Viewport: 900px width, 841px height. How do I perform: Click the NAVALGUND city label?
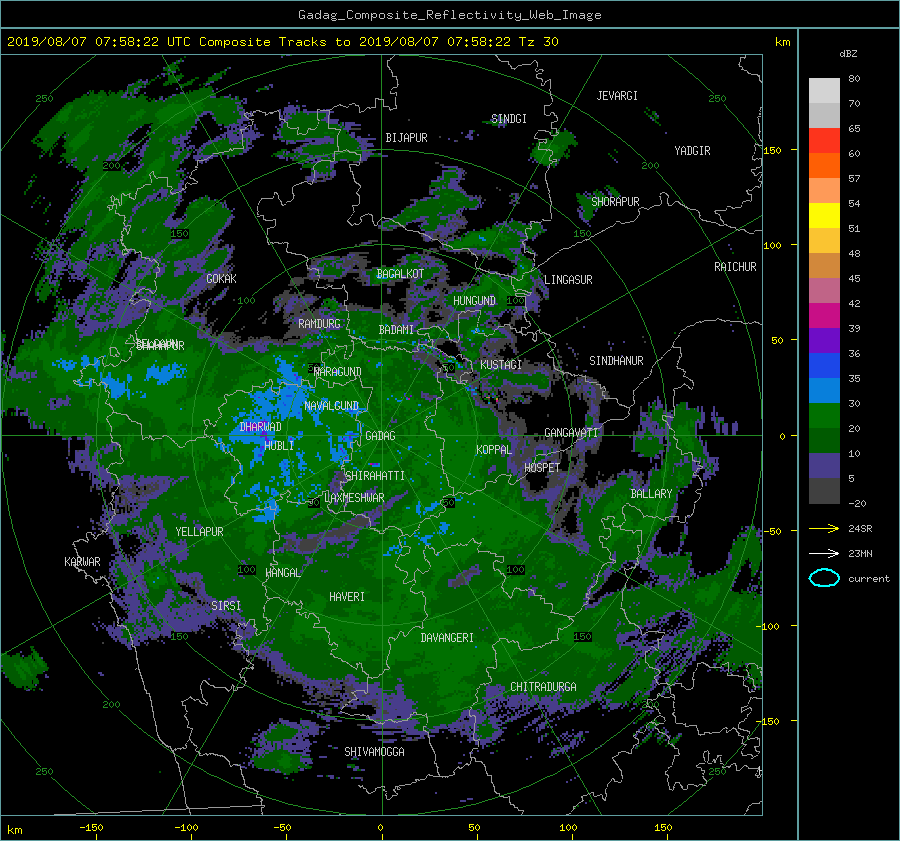pos(331,406)
